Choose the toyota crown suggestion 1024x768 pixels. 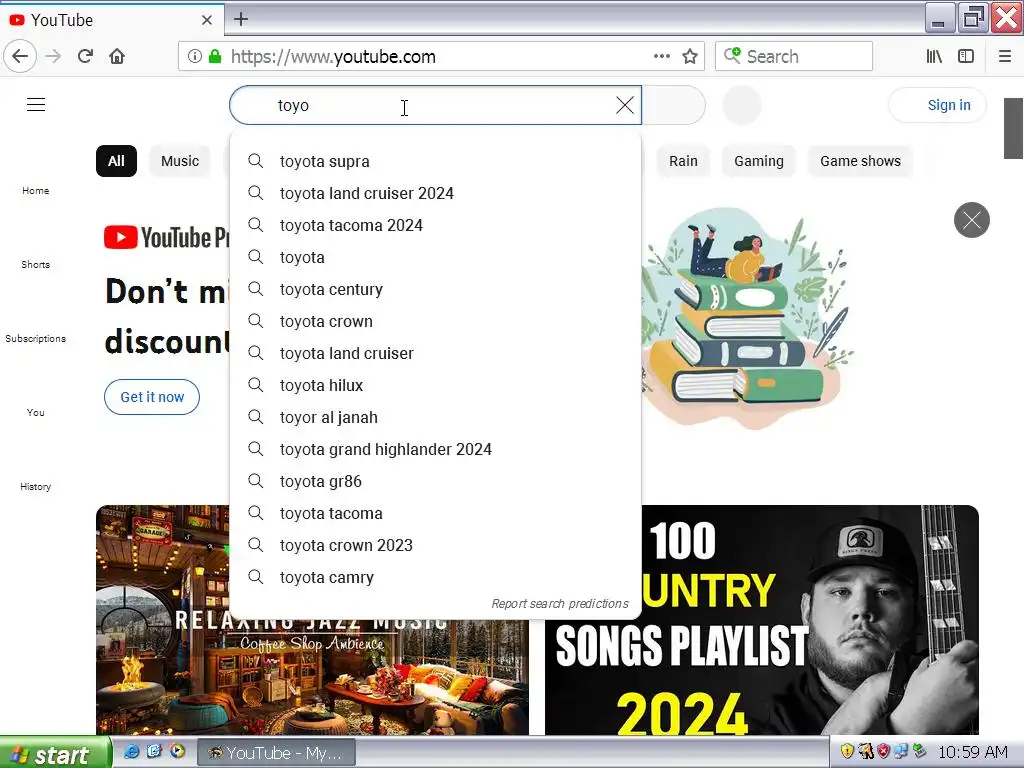click(435, 321)
